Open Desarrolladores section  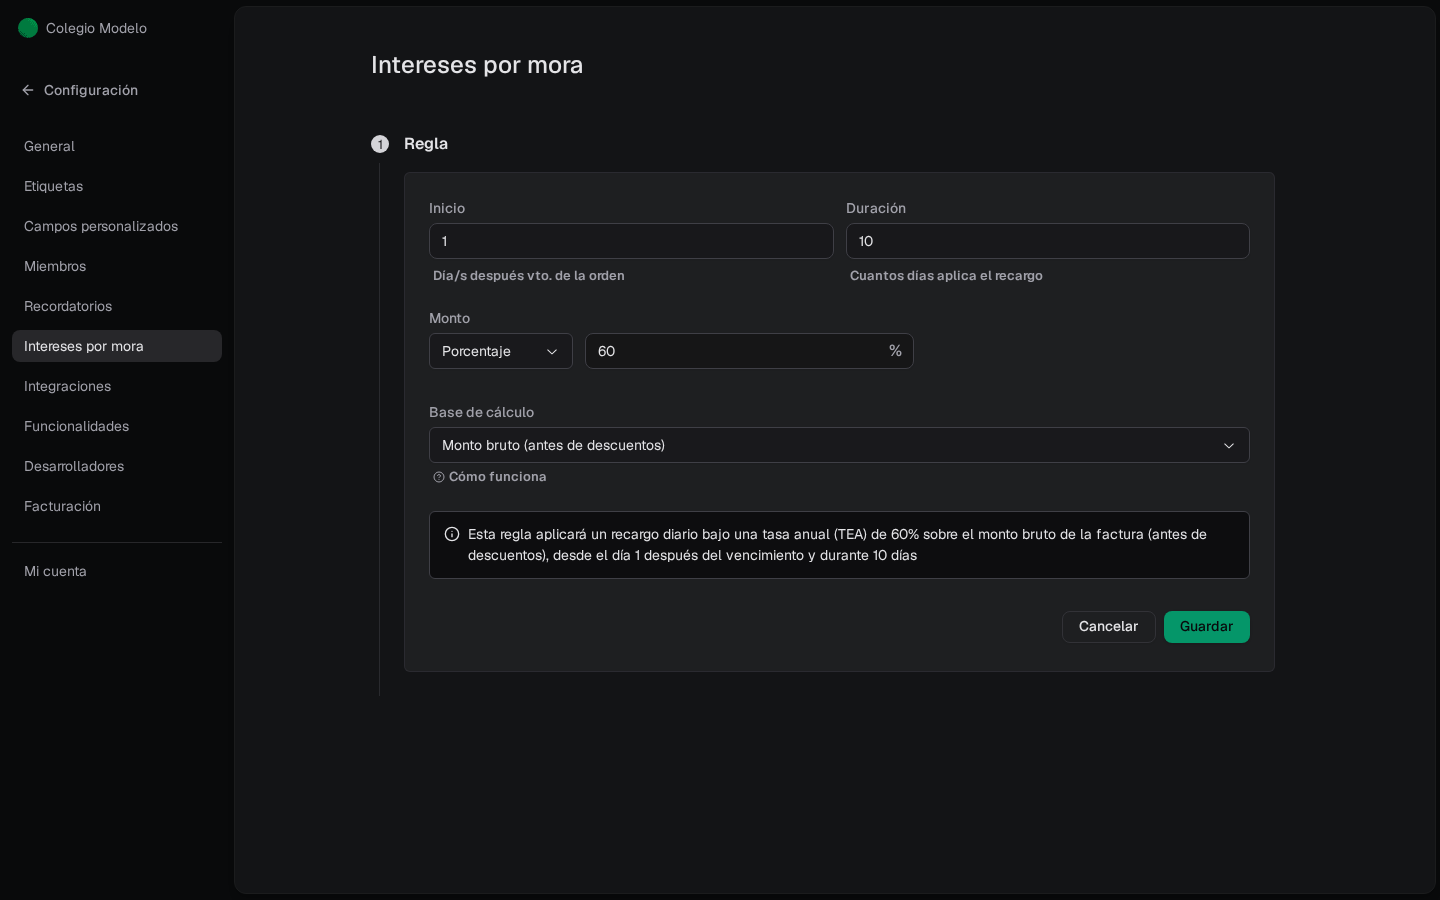point(117,466)
